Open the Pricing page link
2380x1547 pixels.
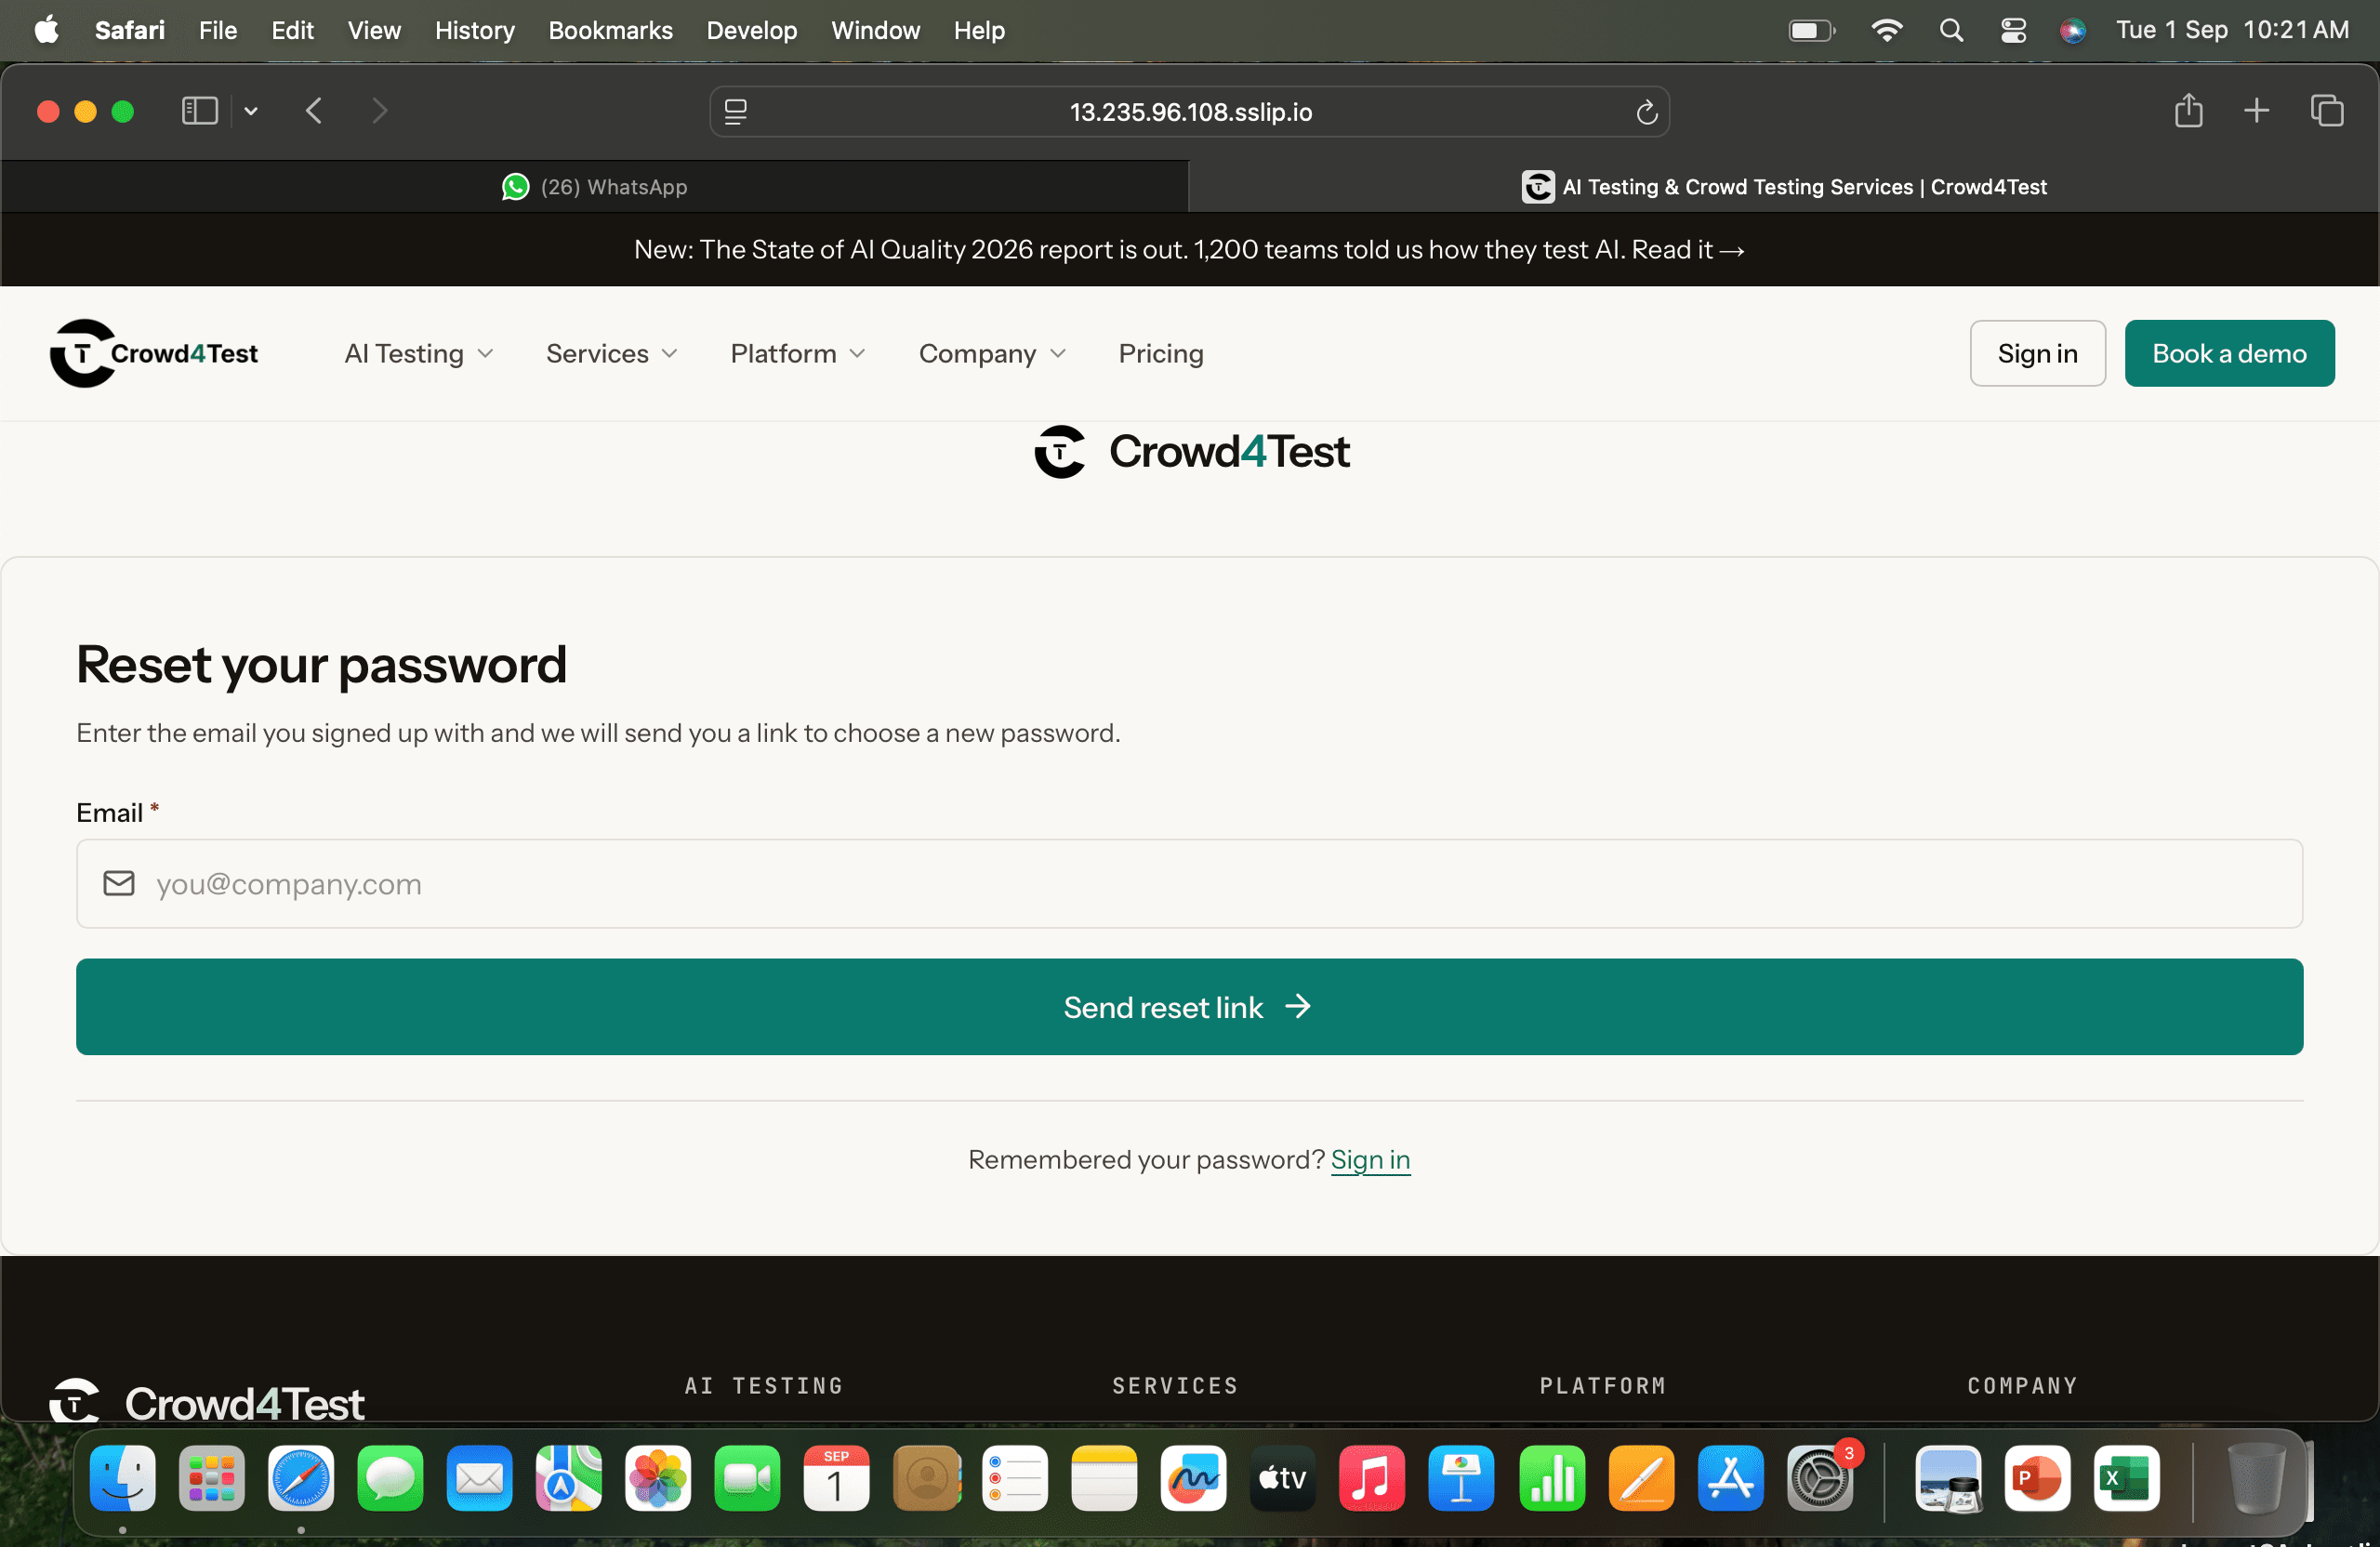coord(1161,354)
